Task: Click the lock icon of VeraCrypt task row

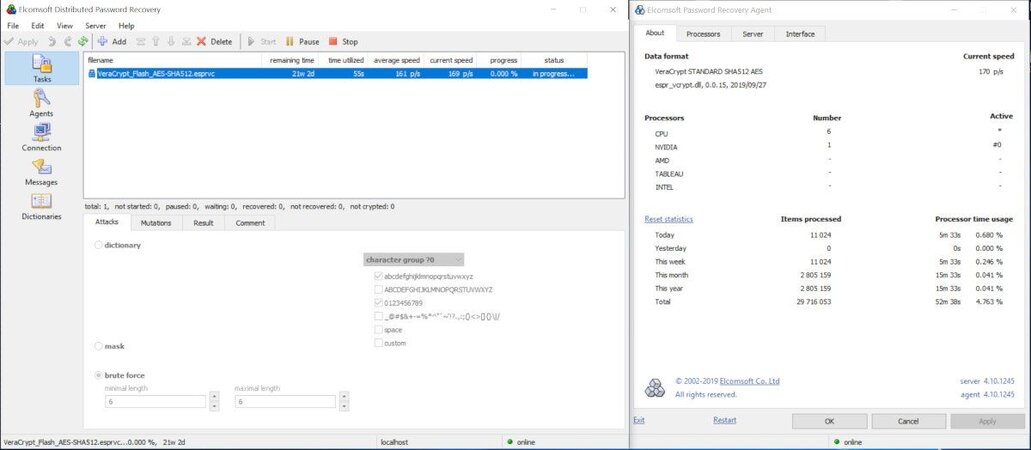Action: (x=91, y=74)
